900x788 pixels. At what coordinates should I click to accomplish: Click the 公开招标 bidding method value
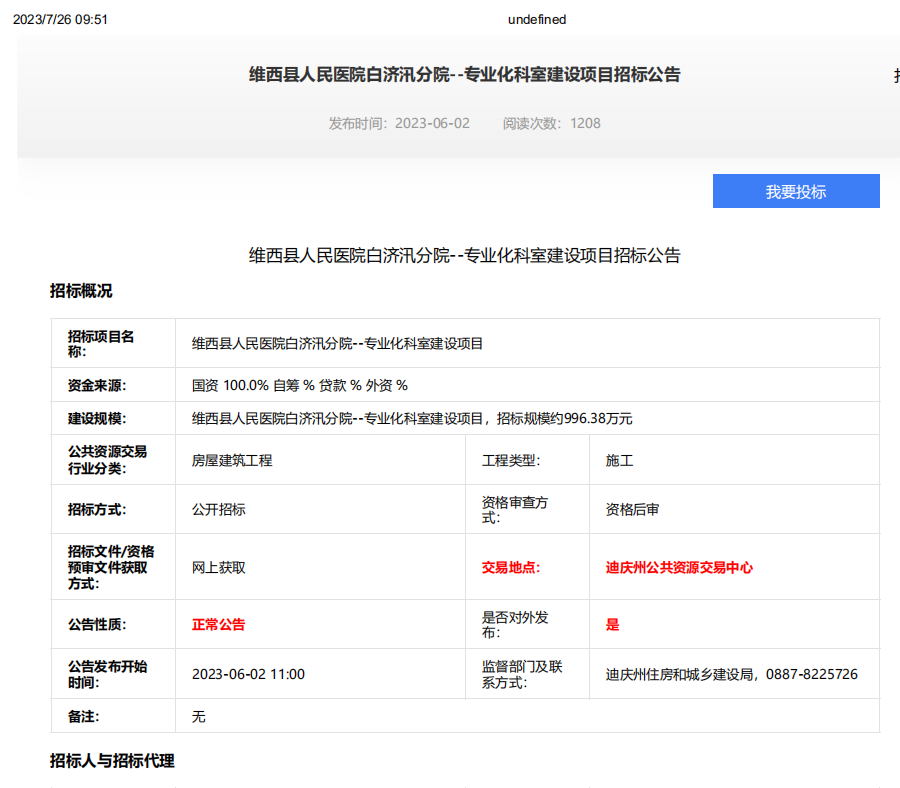(218, 509)
